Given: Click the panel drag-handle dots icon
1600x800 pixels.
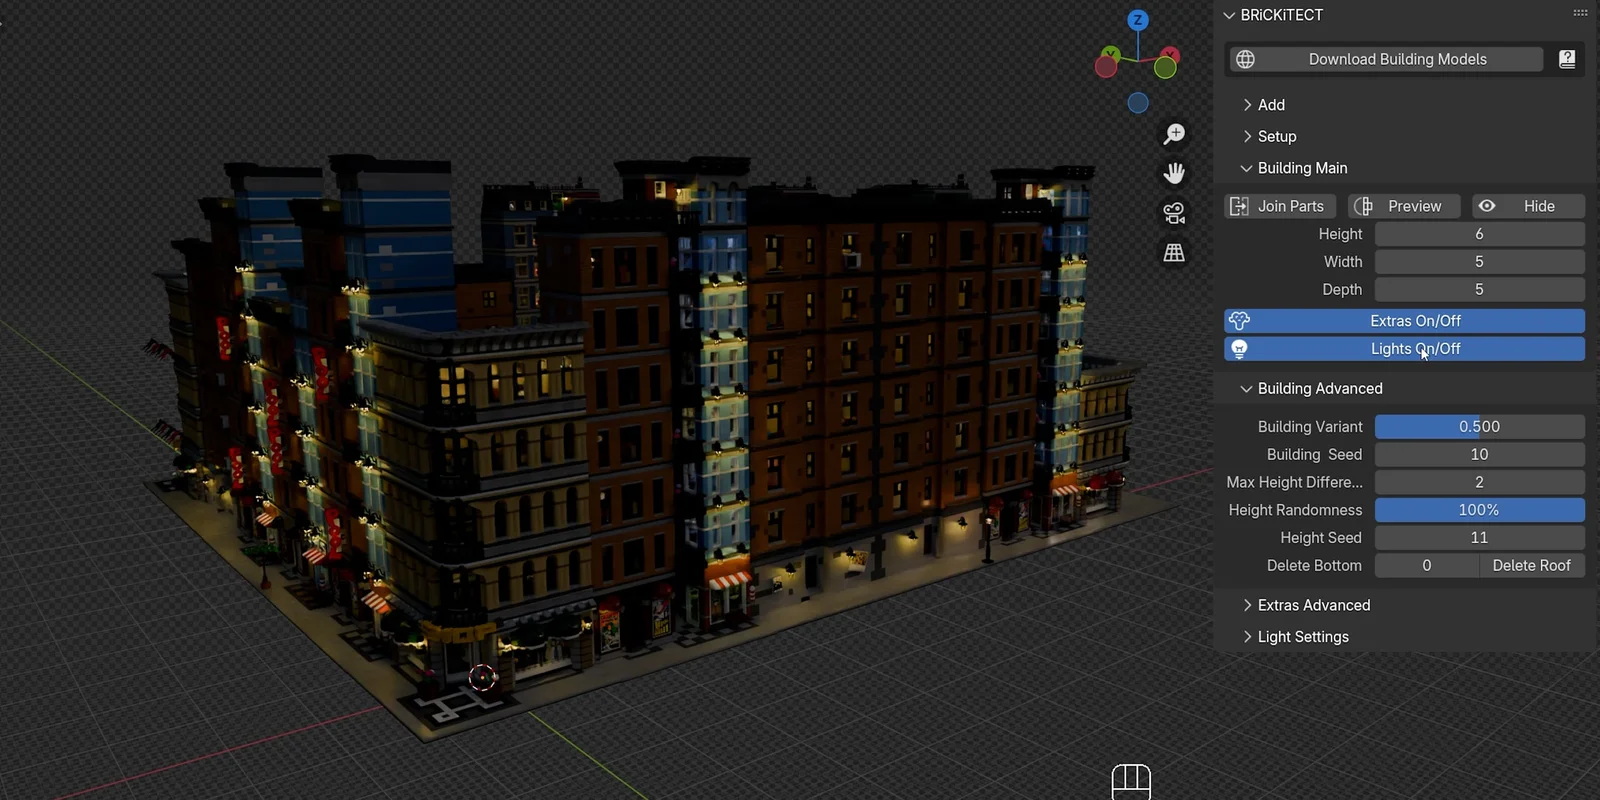Looking at the screenshot, I should click(1580, 13).
